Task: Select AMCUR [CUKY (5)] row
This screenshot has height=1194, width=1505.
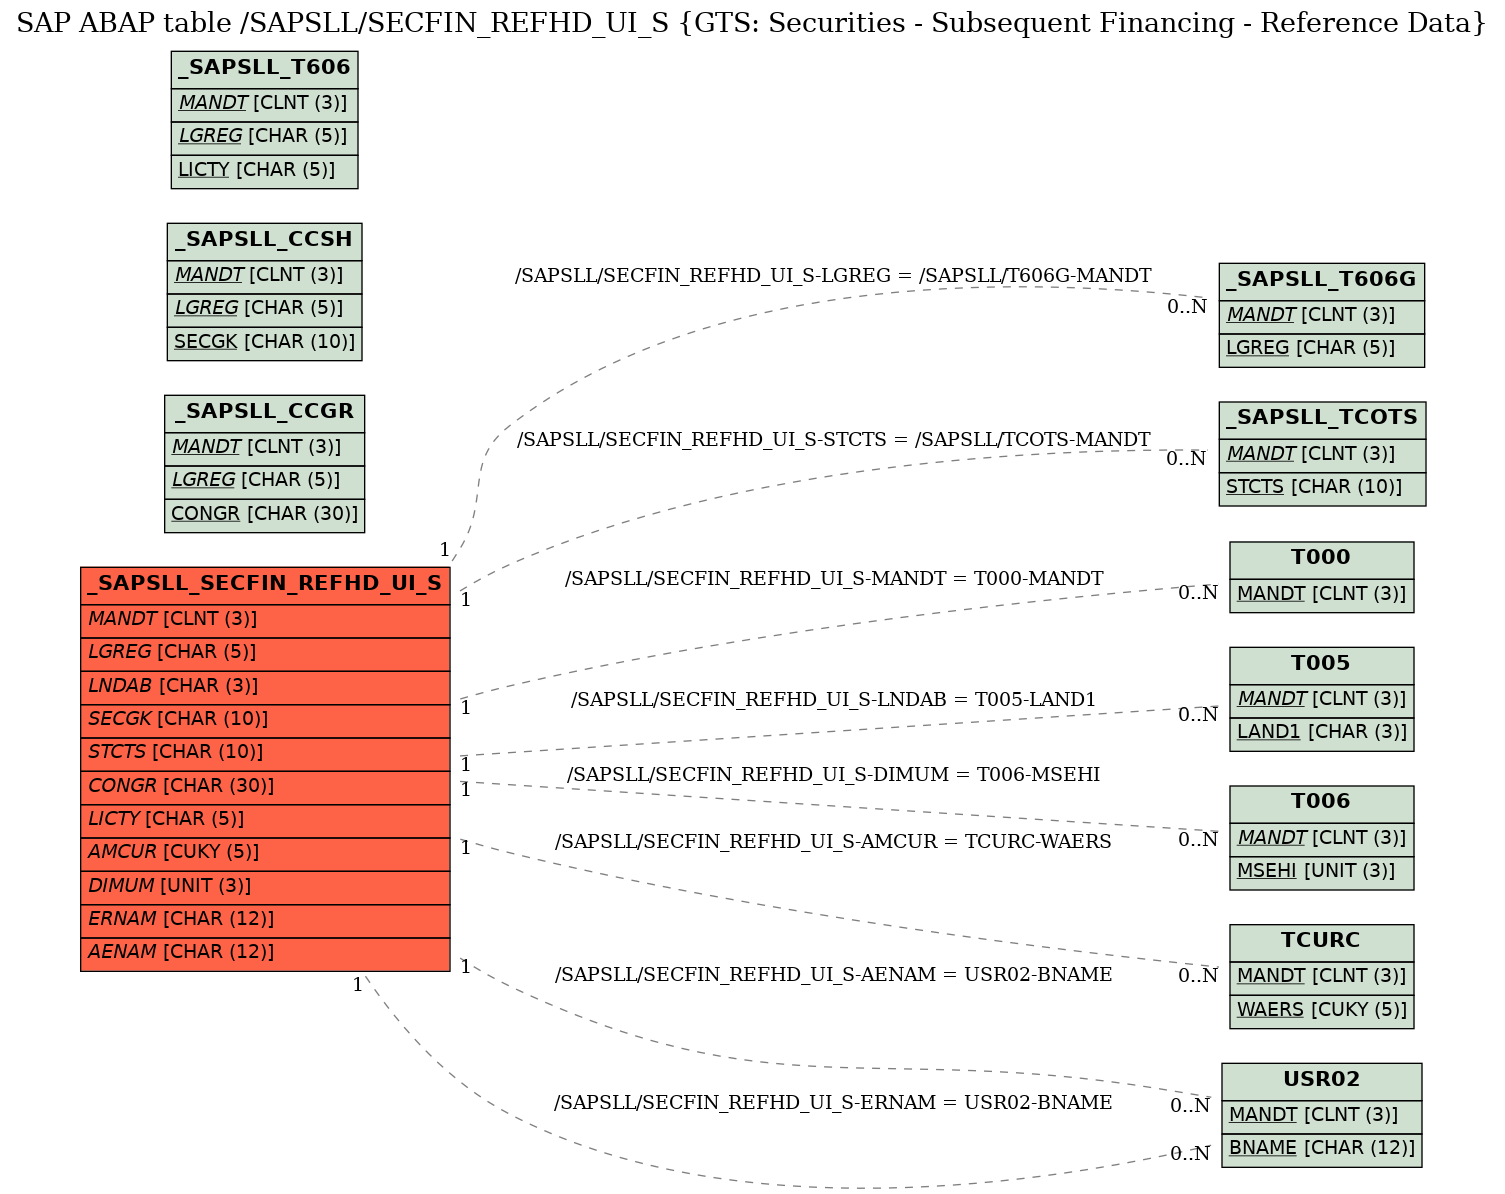Action: (x=265, y=853)
